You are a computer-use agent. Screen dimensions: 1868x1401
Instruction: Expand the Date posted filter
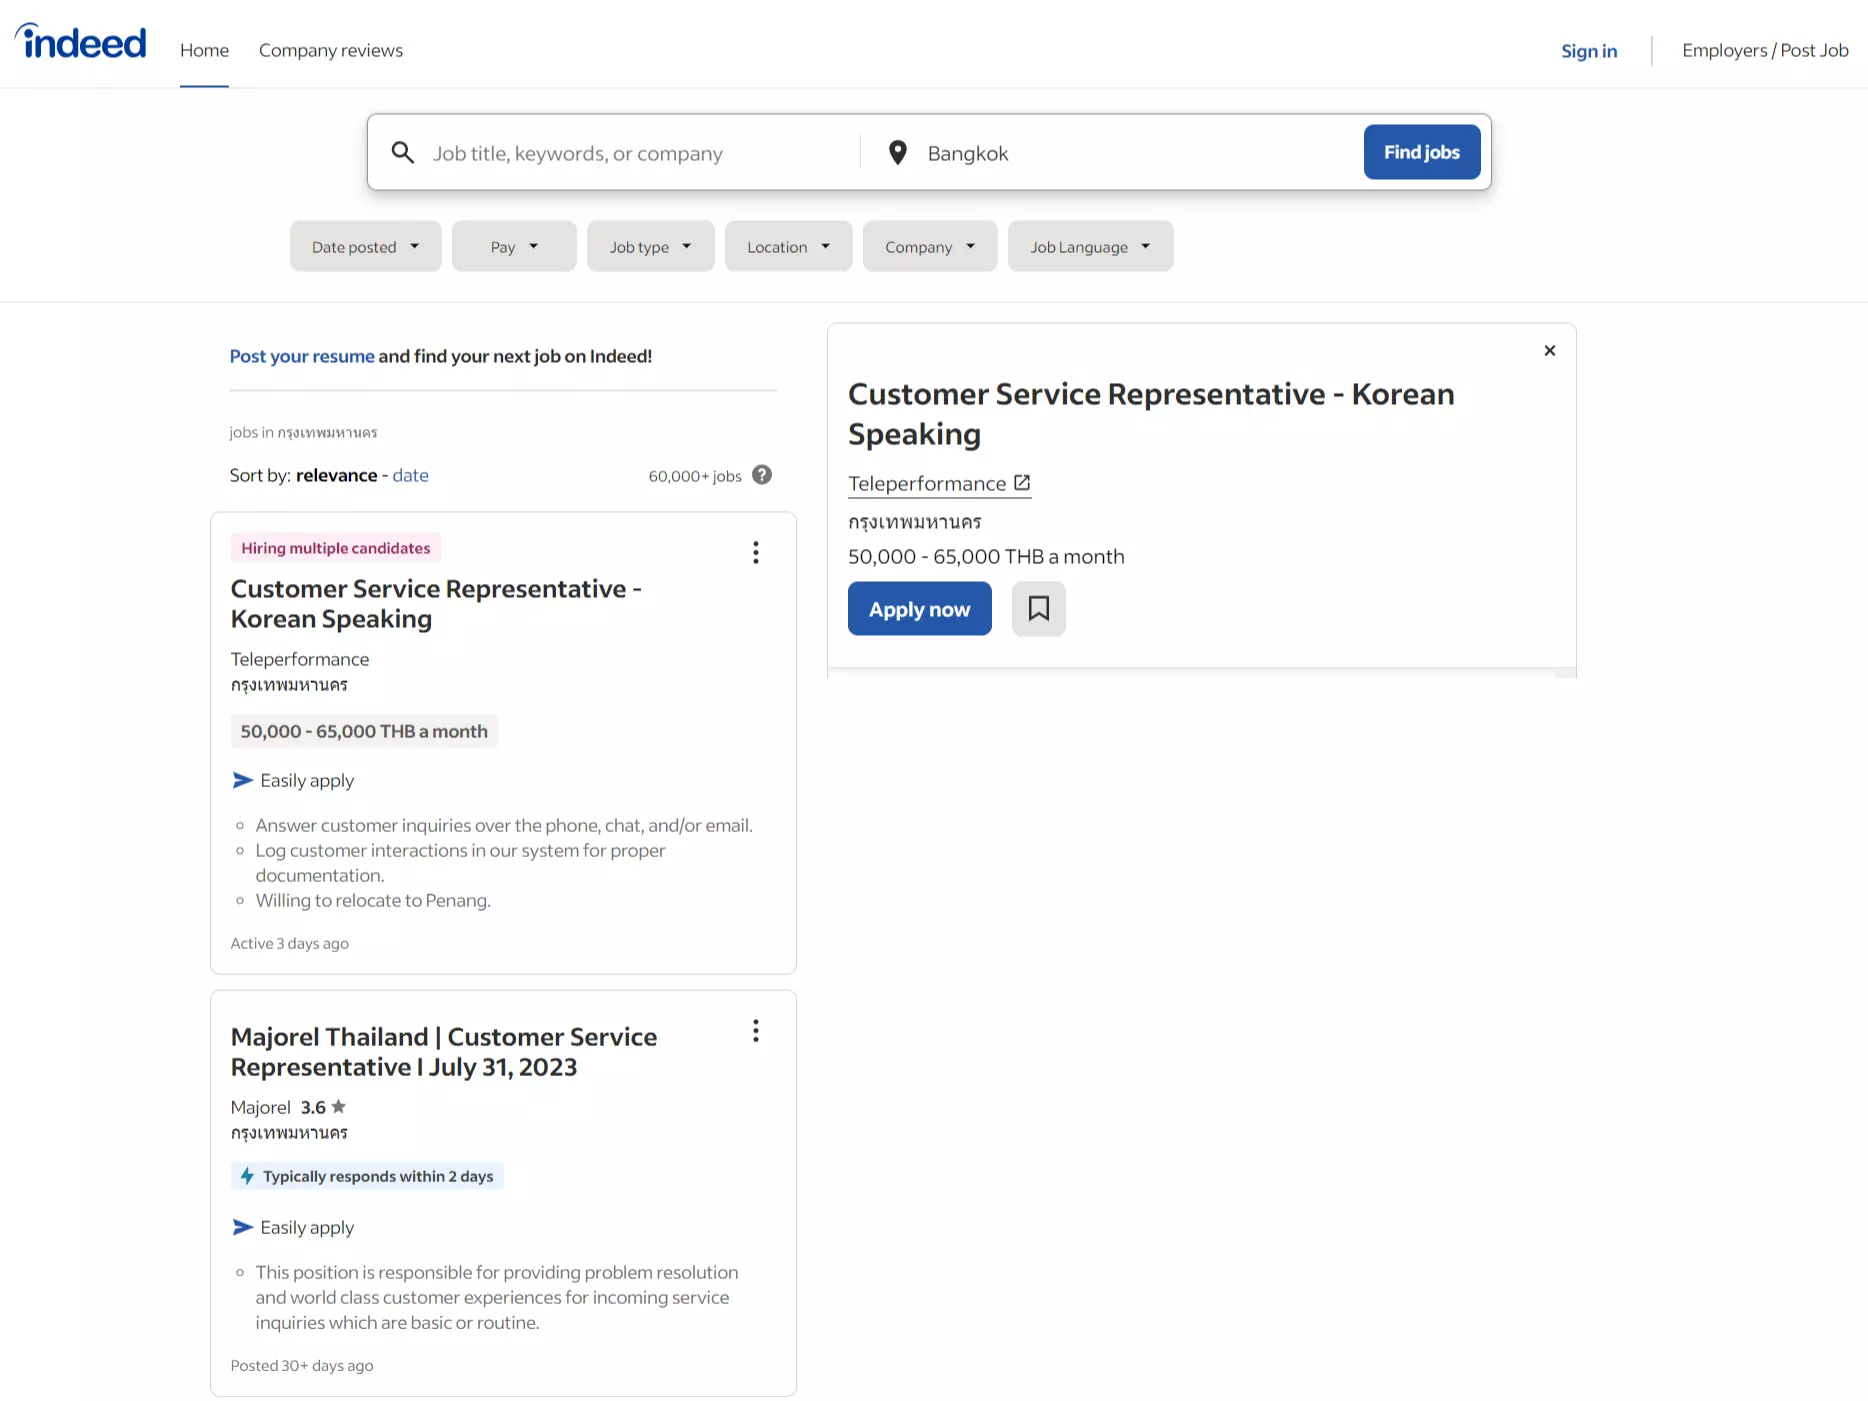coord(366,246)
